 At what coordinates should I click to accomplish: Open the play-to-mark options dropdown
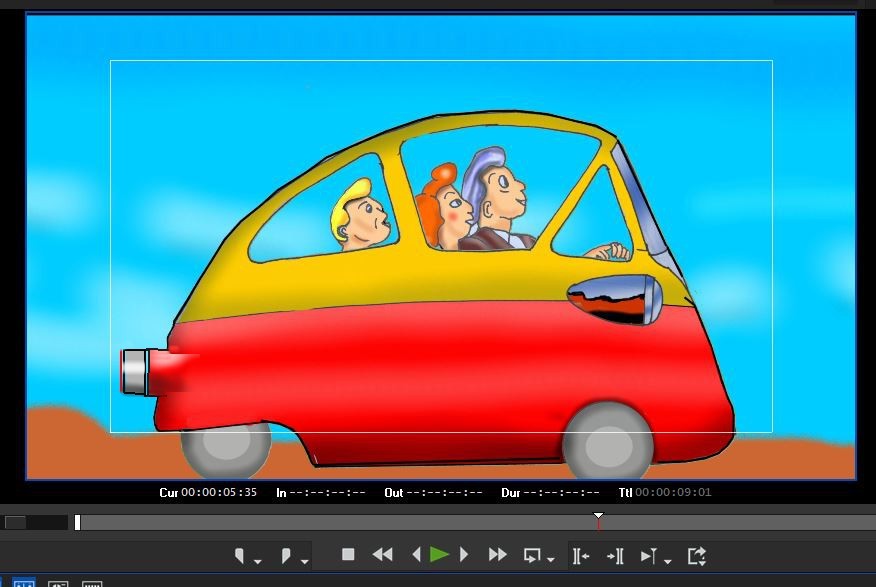coord(668,561)
